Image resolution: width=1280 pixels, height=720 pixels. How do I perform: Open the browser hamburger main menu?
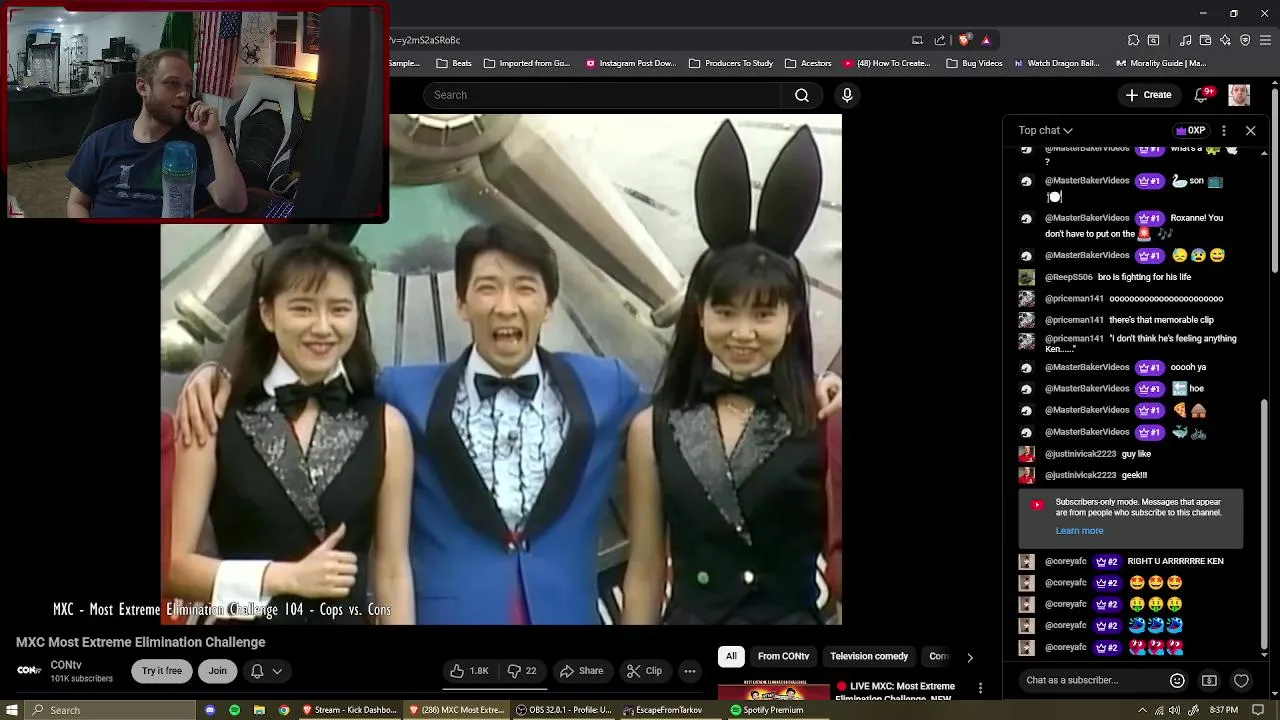[1266, 40]
